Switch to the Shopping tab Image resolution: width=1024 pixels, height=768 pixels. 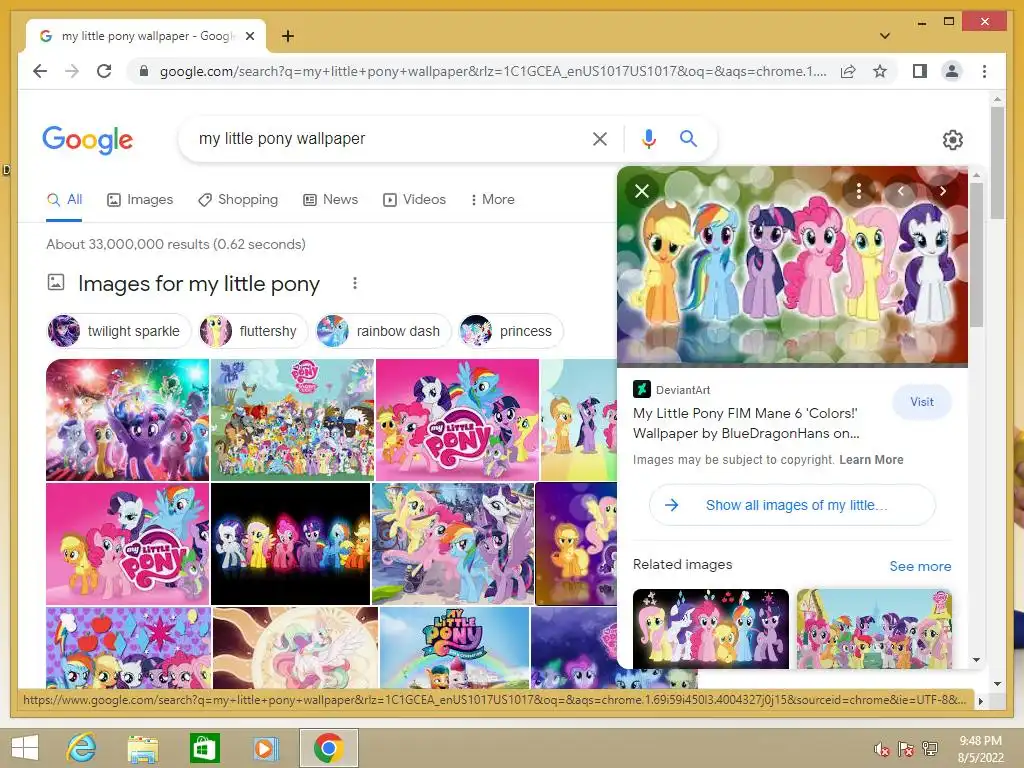[x=238, y=200]
